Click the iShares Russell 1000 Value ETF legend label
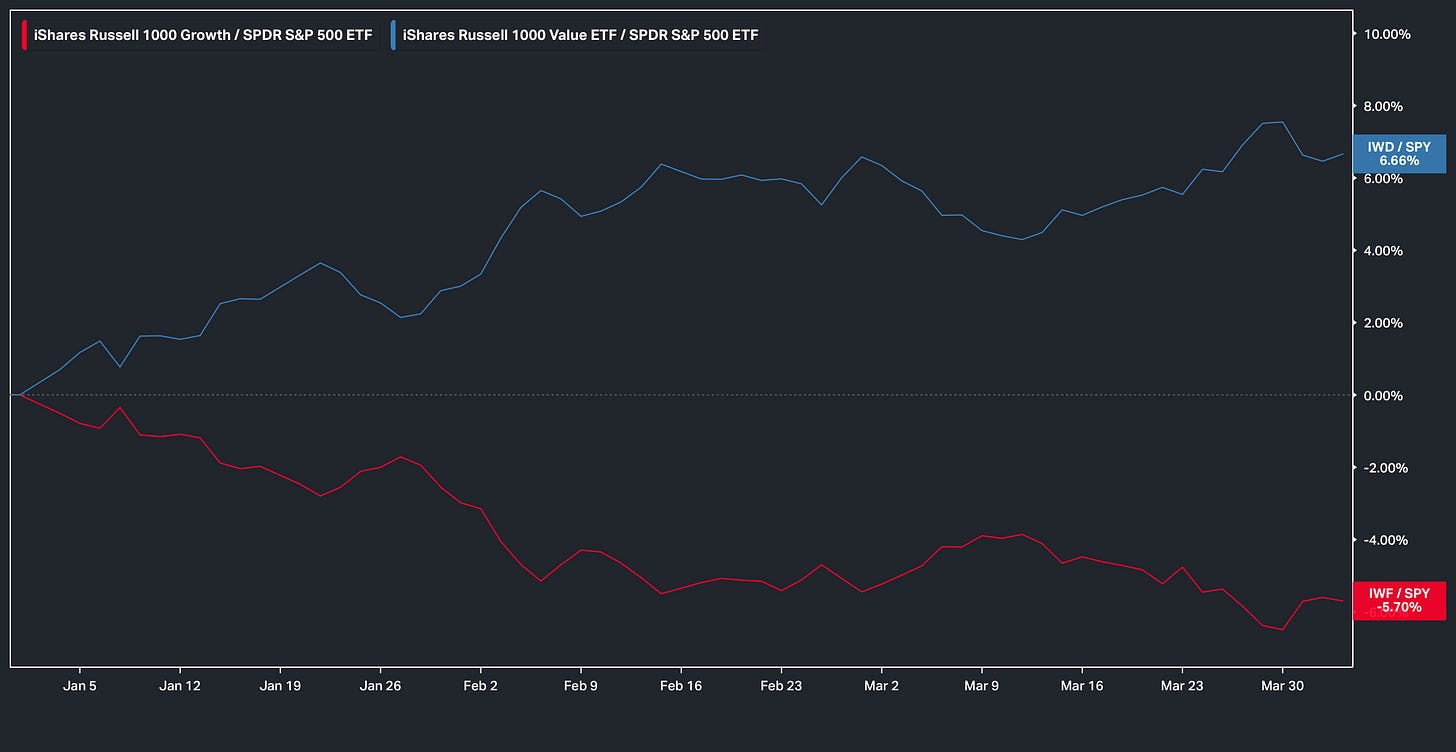The image size is (1456, 752). [580, 35]
